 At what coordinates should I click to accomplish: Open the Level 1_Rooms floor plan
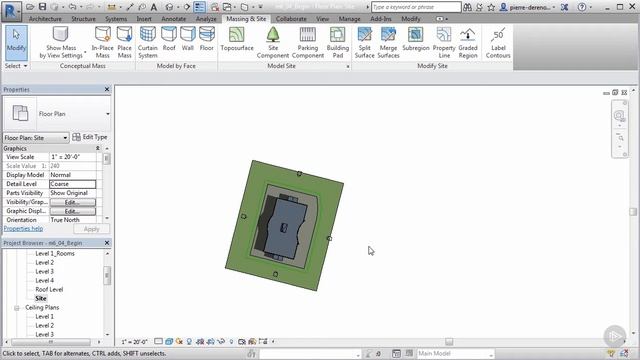[x=55, y=253]
